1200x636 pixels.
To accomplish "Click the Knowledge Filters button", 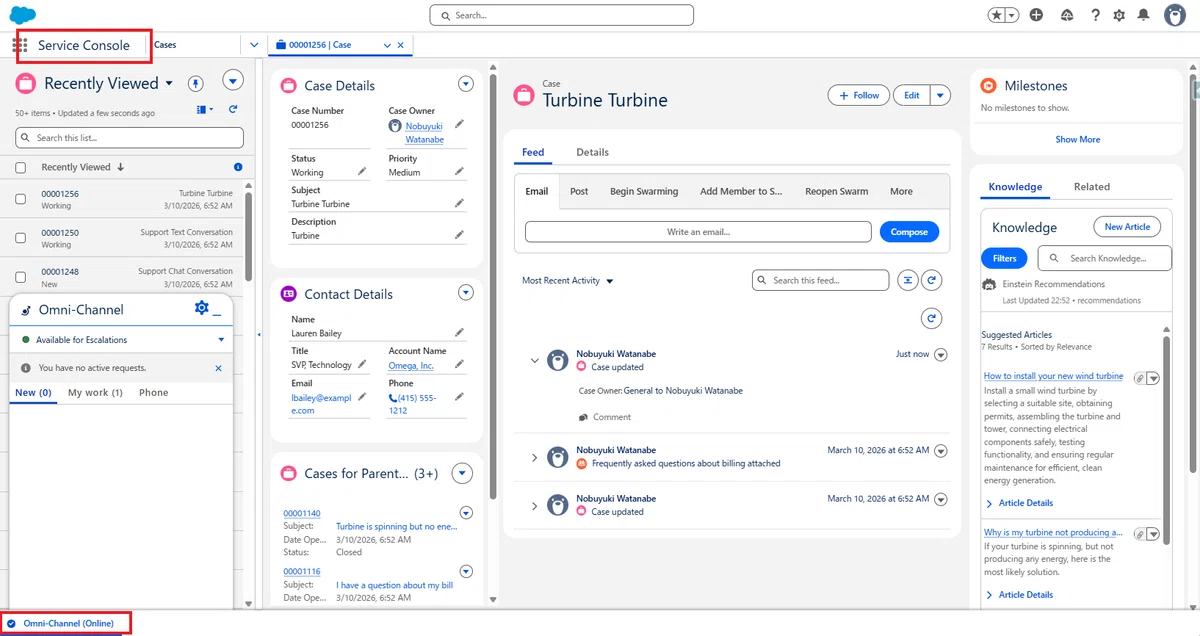I will [1004, 258].
